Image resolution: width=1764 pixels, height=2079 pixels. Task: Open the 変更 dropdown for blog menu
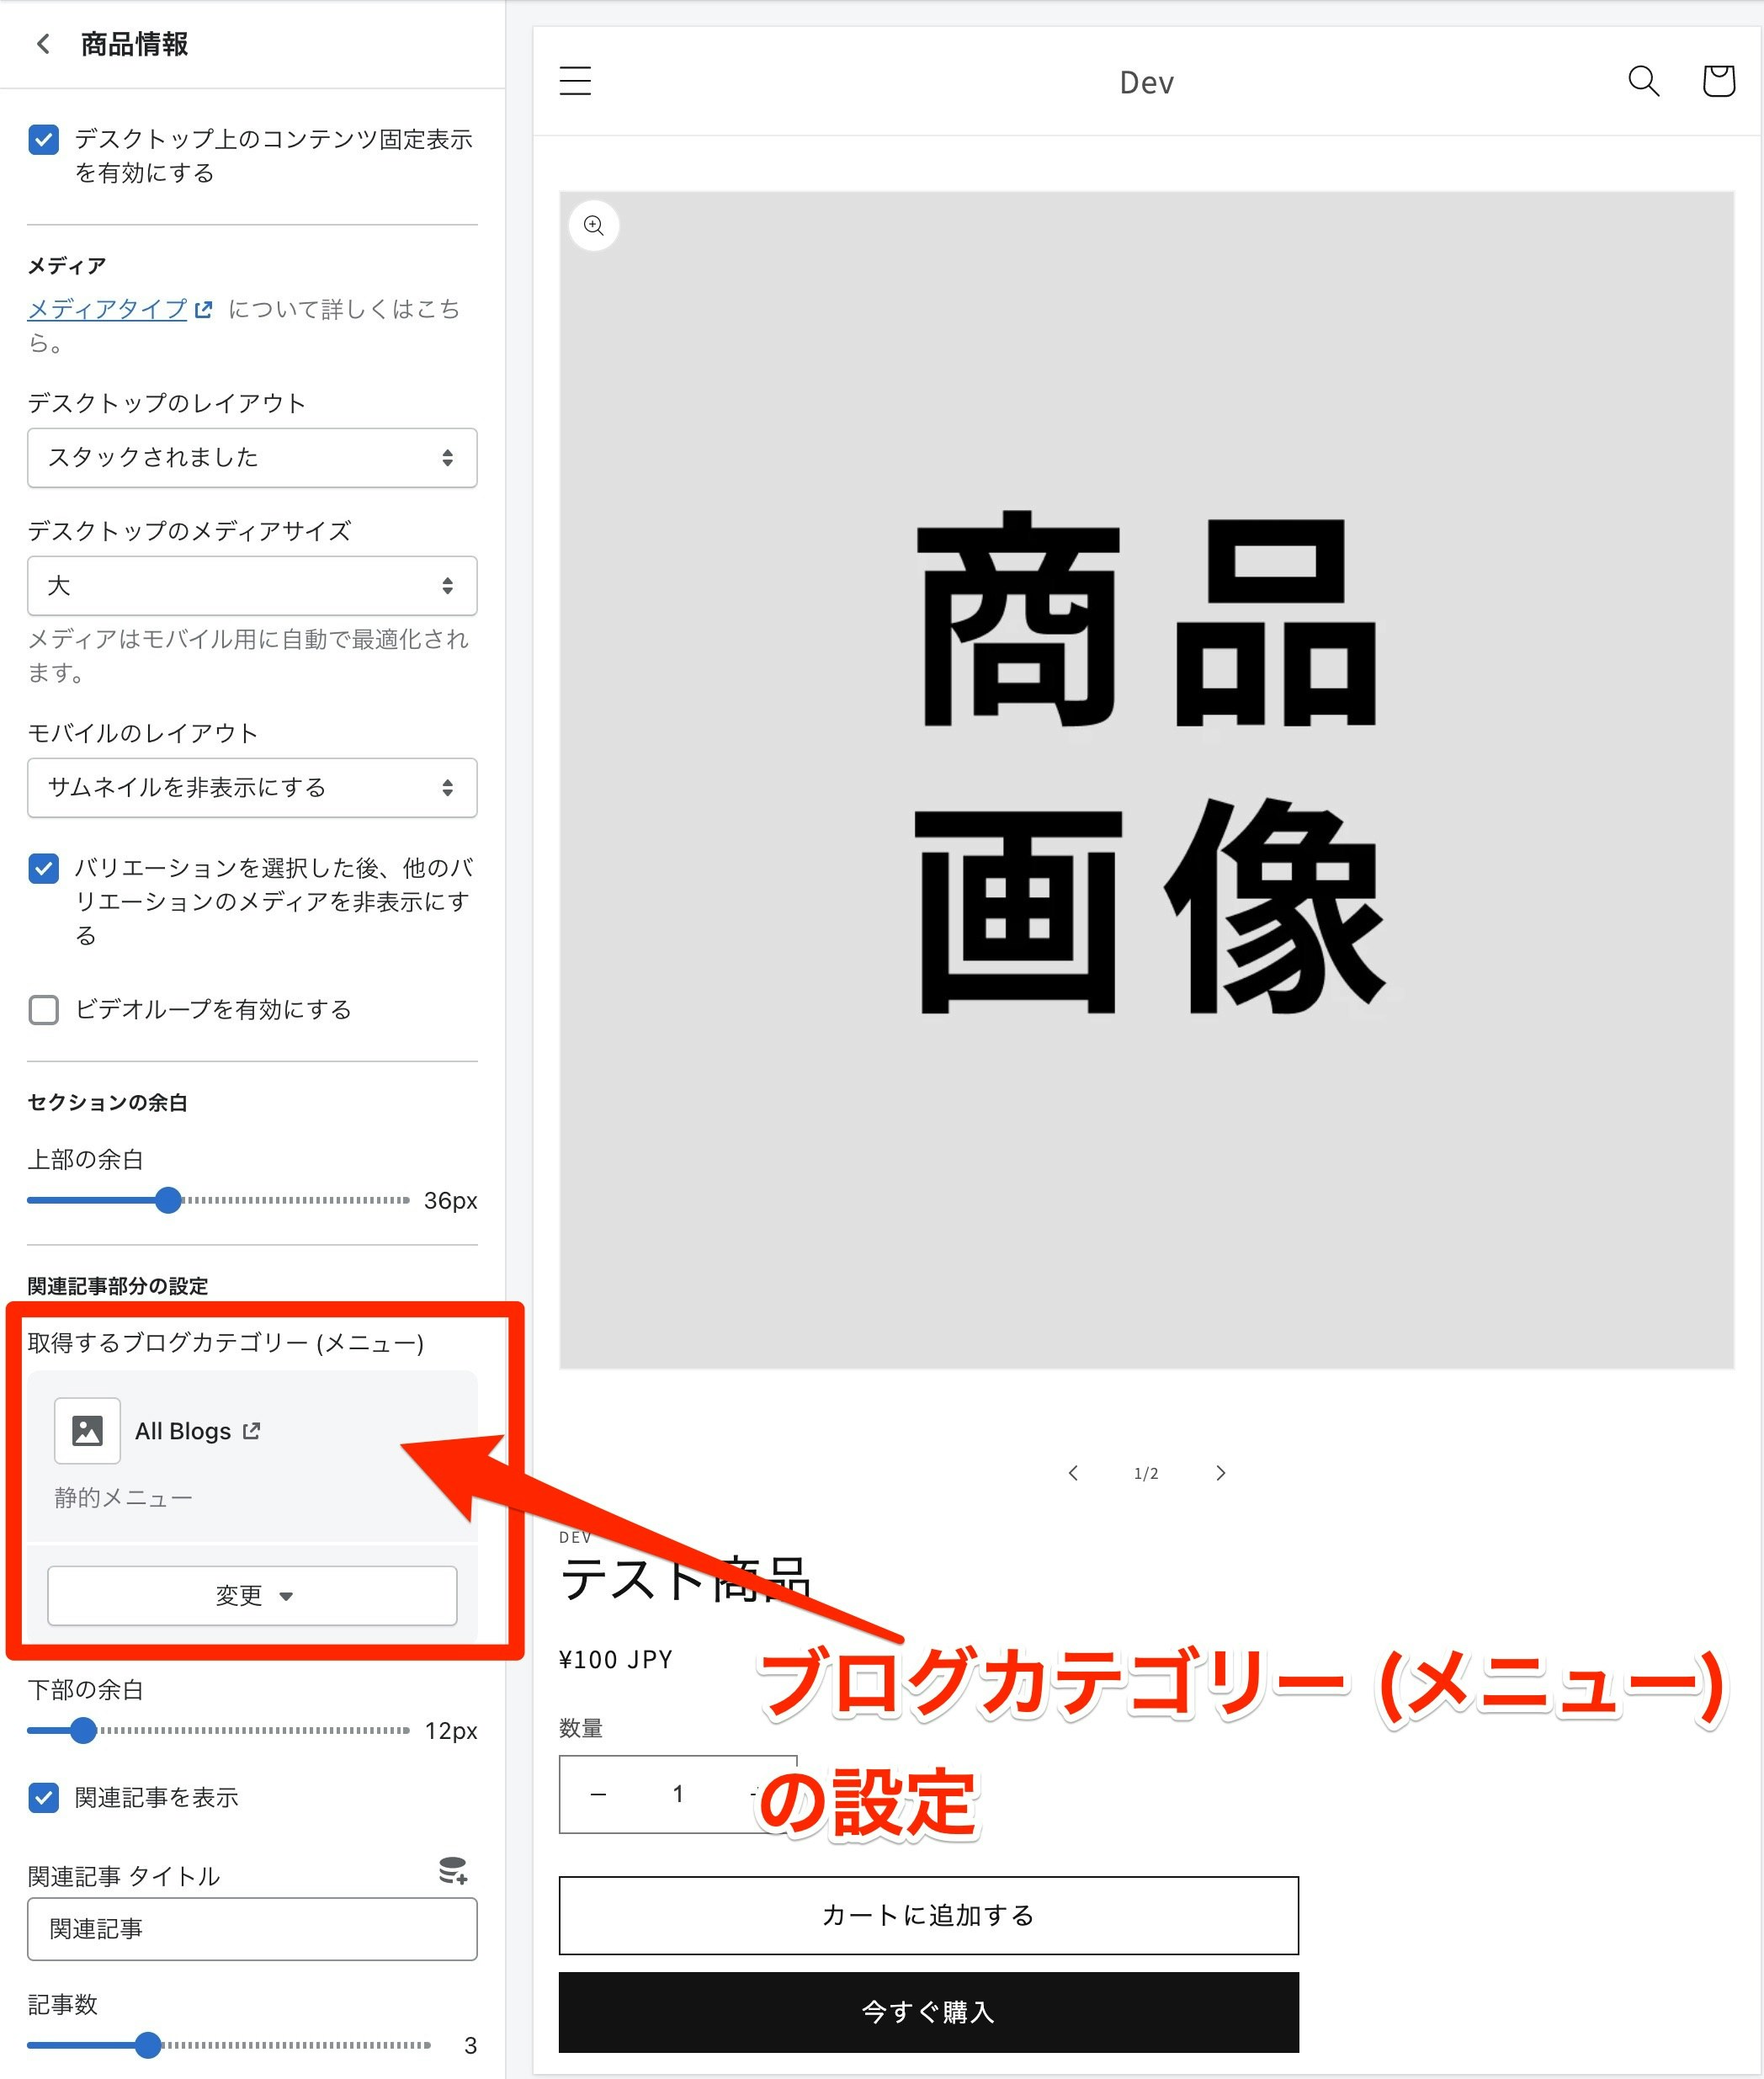click(x=252, y=1596)
